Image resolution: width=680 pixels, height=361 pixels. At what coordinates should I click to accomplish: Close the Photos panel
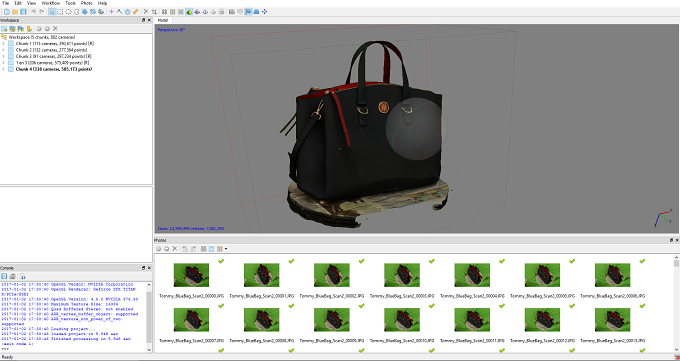[x=677, y=240]
